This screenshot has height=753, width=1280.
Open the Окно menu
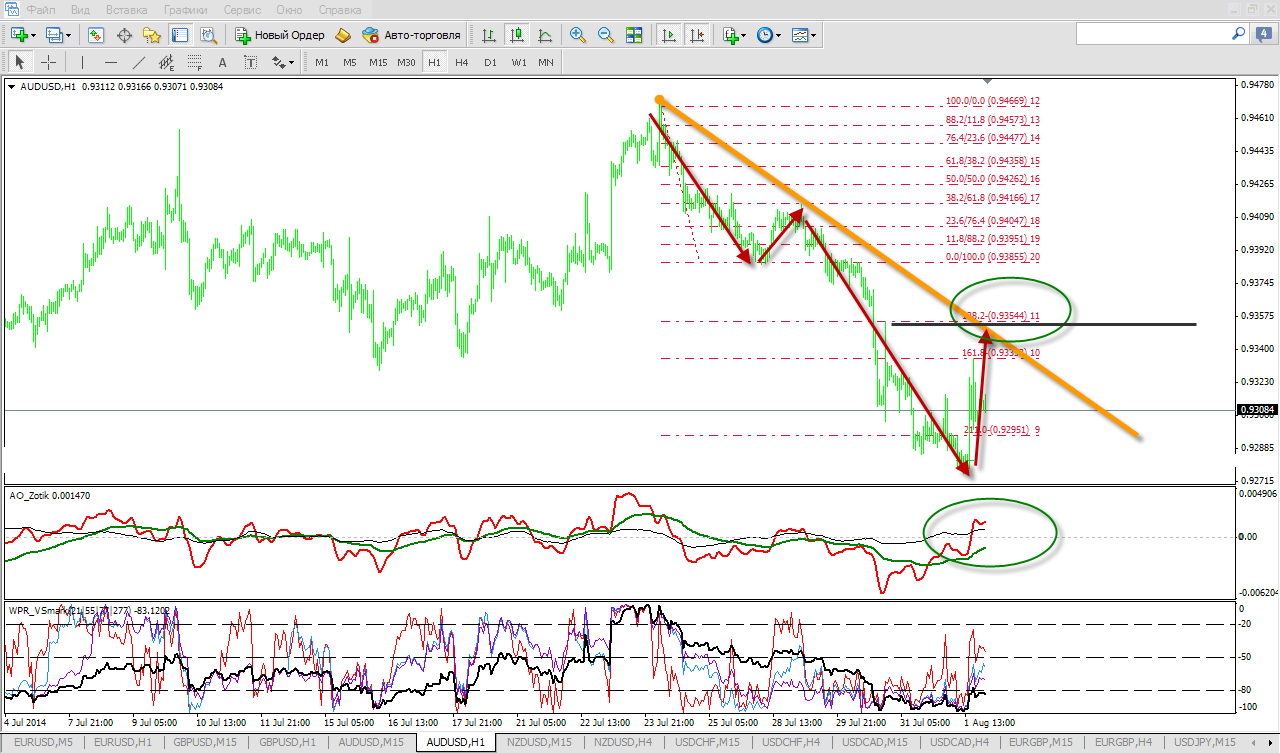click(289, 9)
